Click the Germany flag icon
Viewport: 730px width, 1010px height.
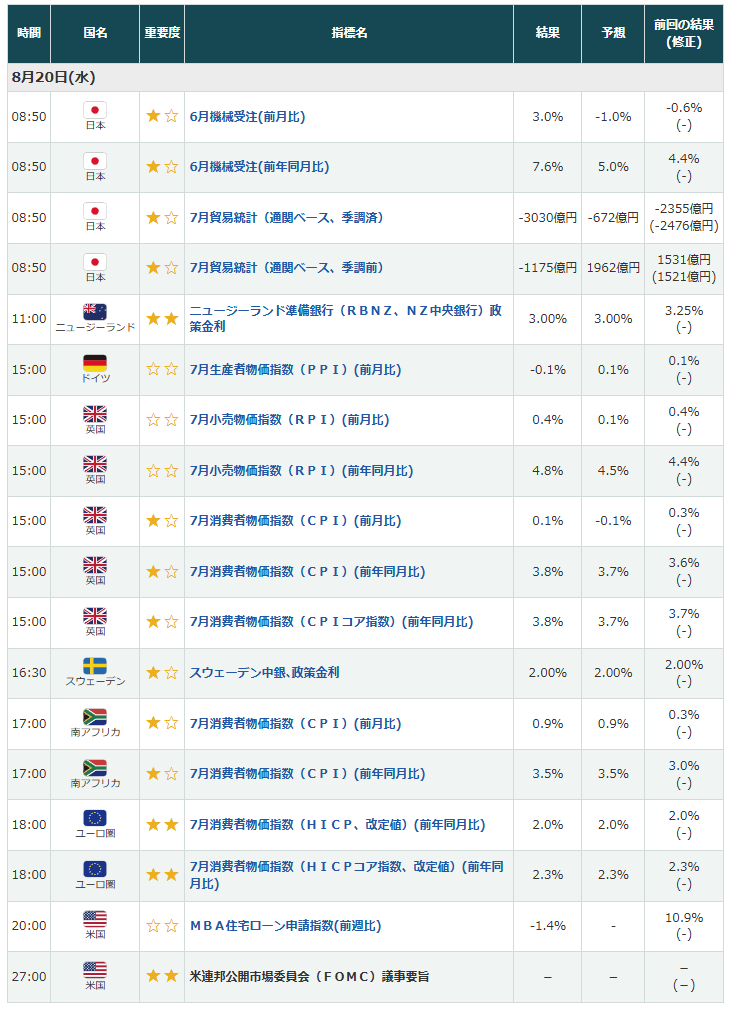[95, 363]
